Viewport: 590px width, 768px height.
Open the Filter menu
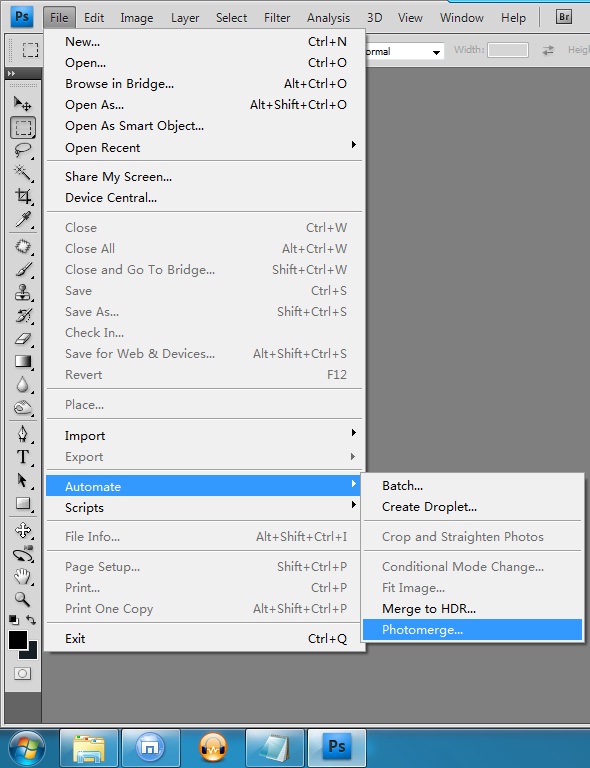[x=277, y=18]
